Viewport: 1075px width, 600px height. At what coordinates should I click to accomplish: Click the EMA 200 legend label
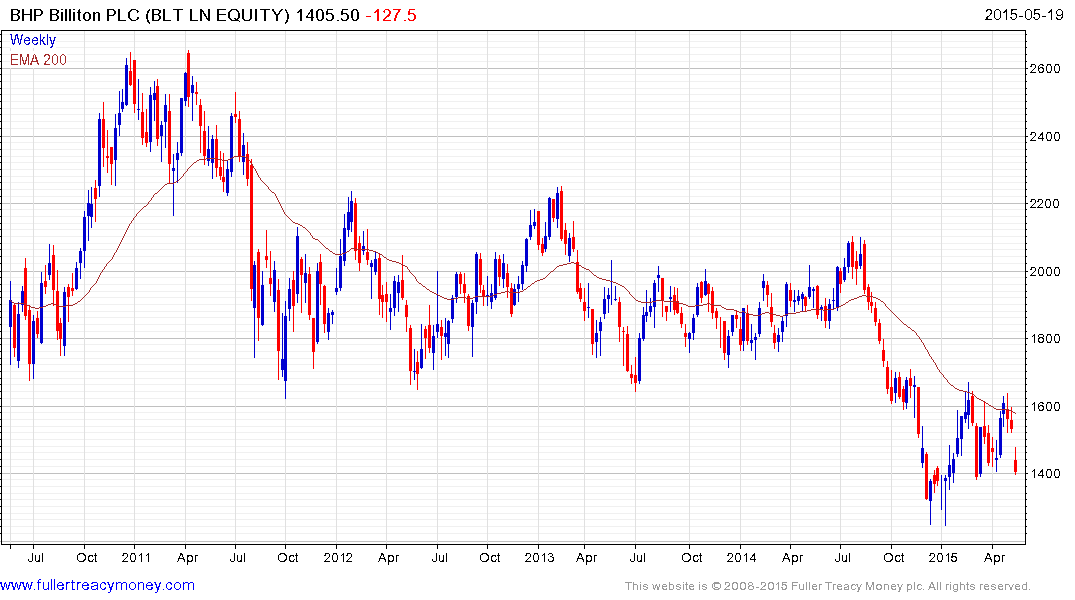pyautogui.click(x=38, y=60)
